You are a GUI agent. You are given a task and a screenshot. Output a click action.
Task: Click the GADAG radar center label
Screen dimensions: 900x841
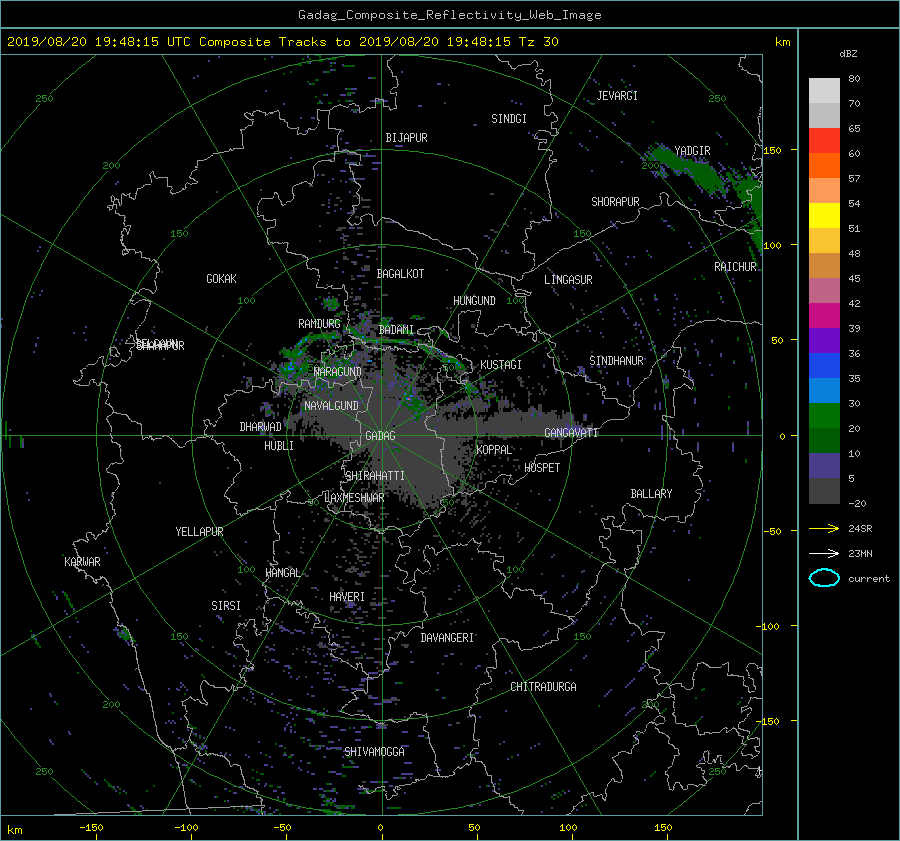pos(380,436)
